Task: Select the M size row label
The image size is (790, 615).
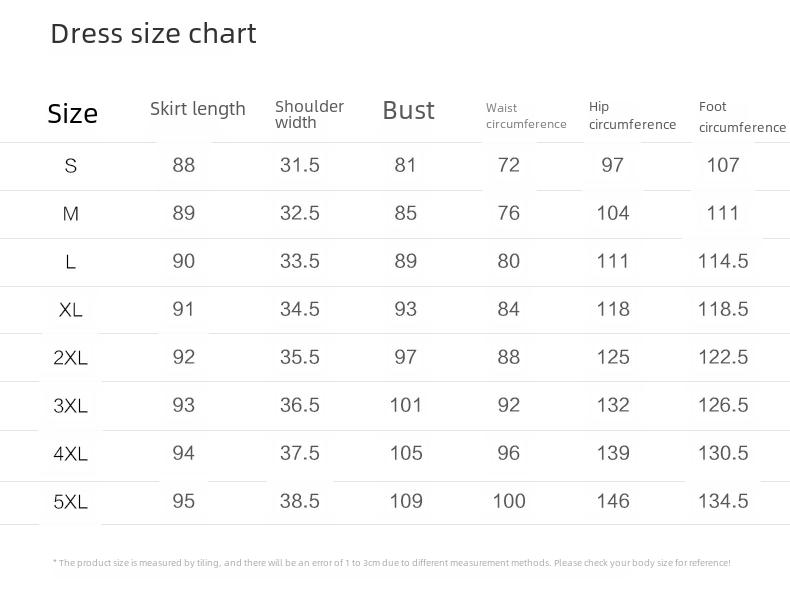Action: pos(71,214)
